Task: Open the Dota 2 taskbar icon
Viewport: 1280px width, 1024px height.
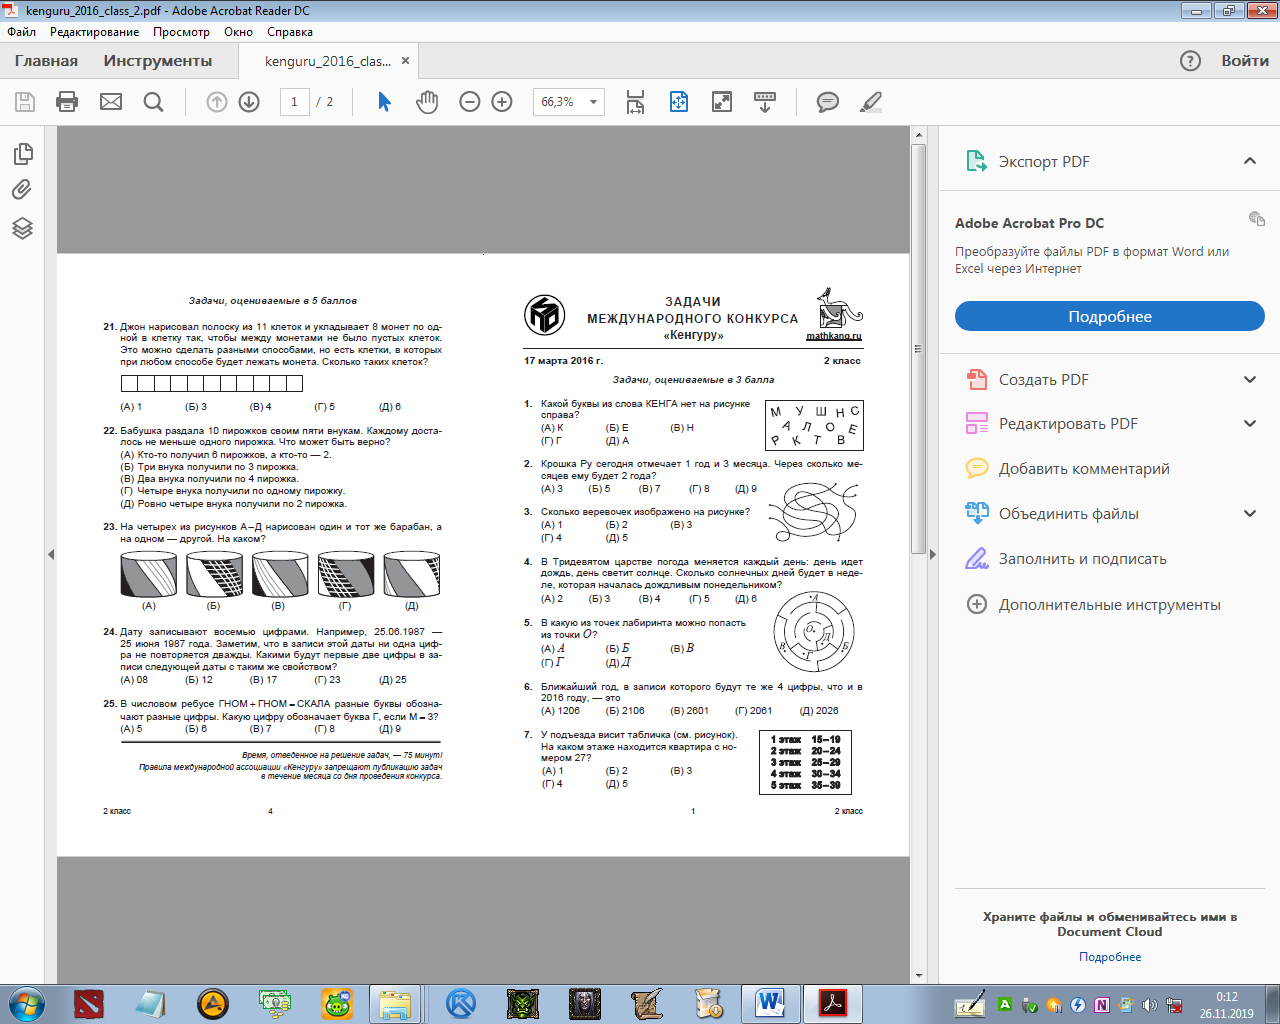Action: pos(89,1003)
